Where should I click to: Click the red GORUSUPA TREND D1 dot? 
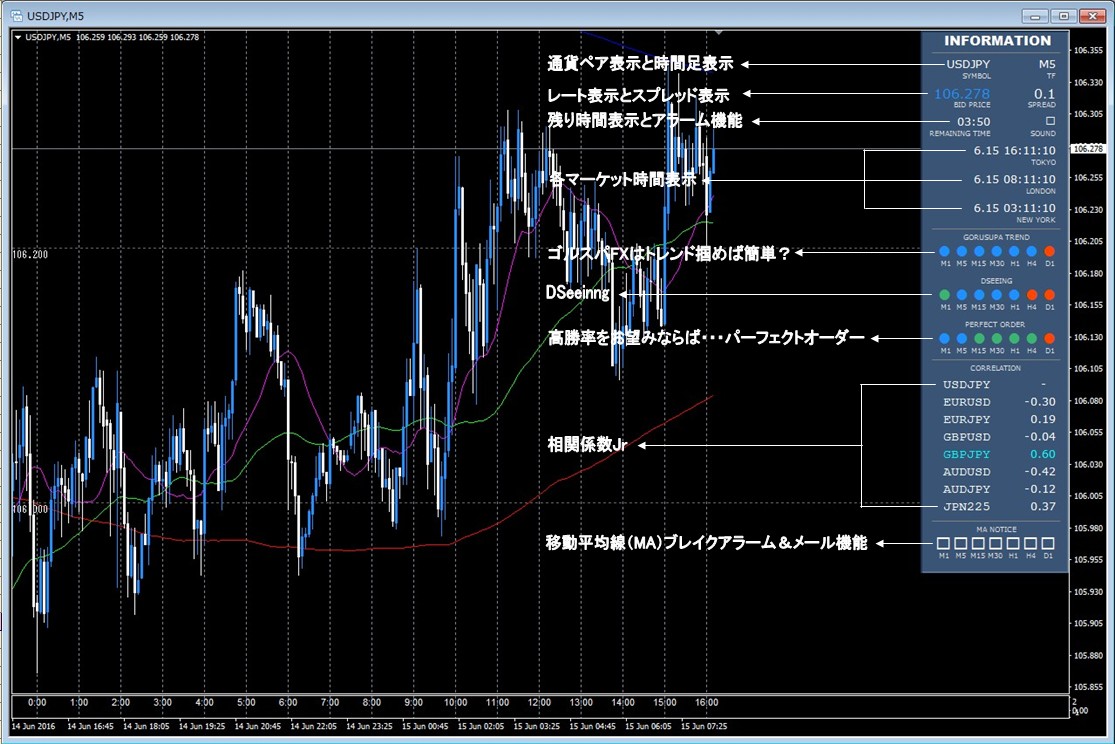[x=1049, y=251]
